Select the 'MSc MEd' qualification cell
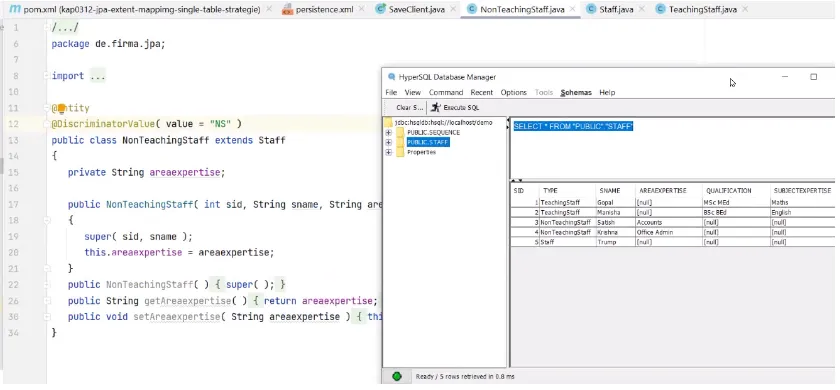This screenshot has width=840, height=390. click(x=735, y=202)
